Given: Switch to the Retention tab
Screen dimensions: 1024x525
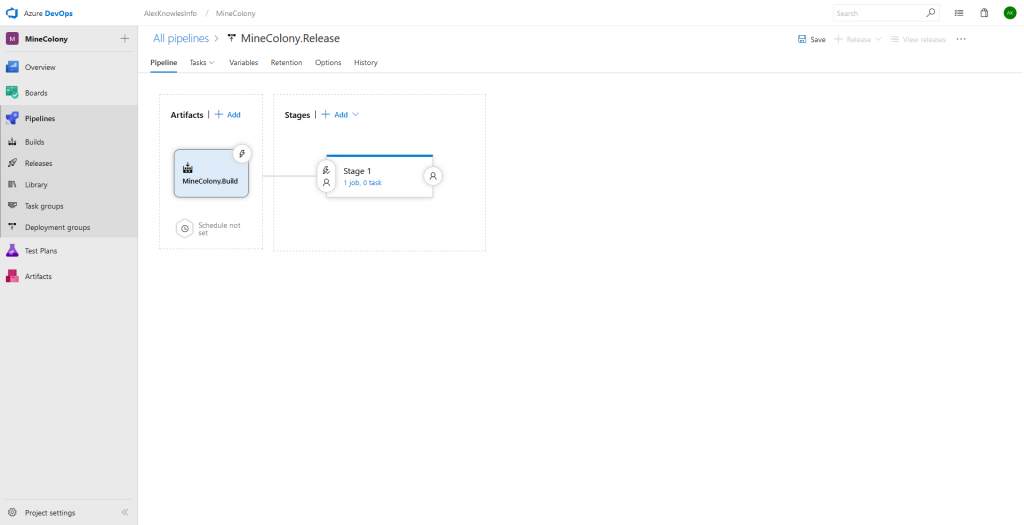Looking at the screenshot, I should point(286,63).
